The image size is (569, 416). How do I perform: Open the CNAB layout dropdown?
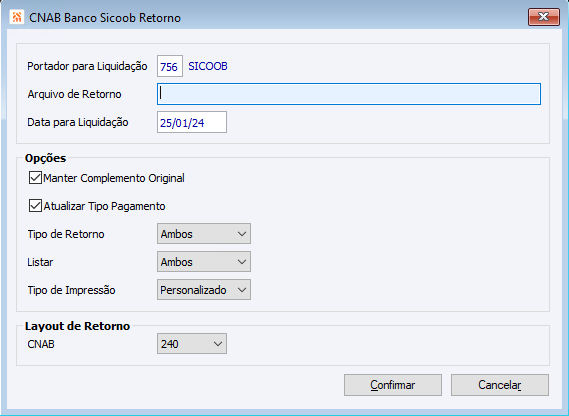tap(192, 343)
